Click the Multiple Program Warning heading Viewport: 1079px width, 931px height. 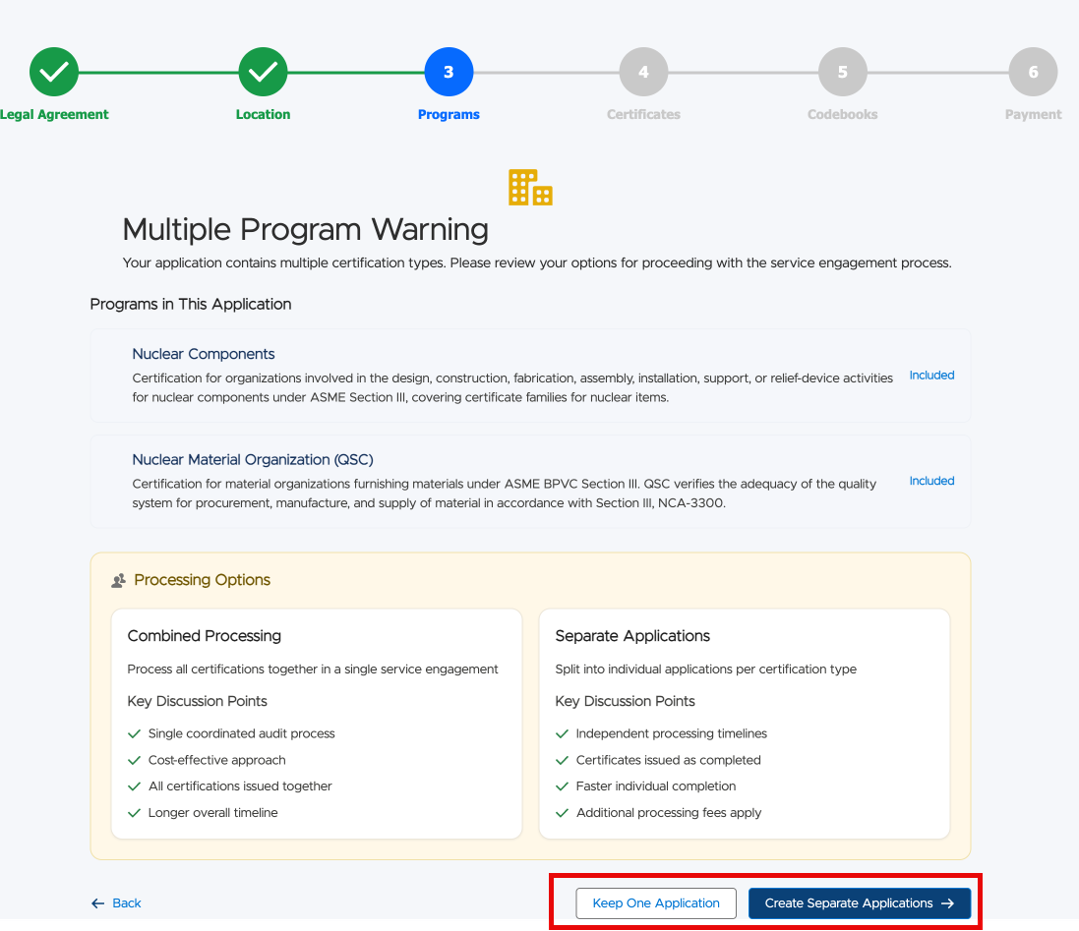[x=306, y=229]
